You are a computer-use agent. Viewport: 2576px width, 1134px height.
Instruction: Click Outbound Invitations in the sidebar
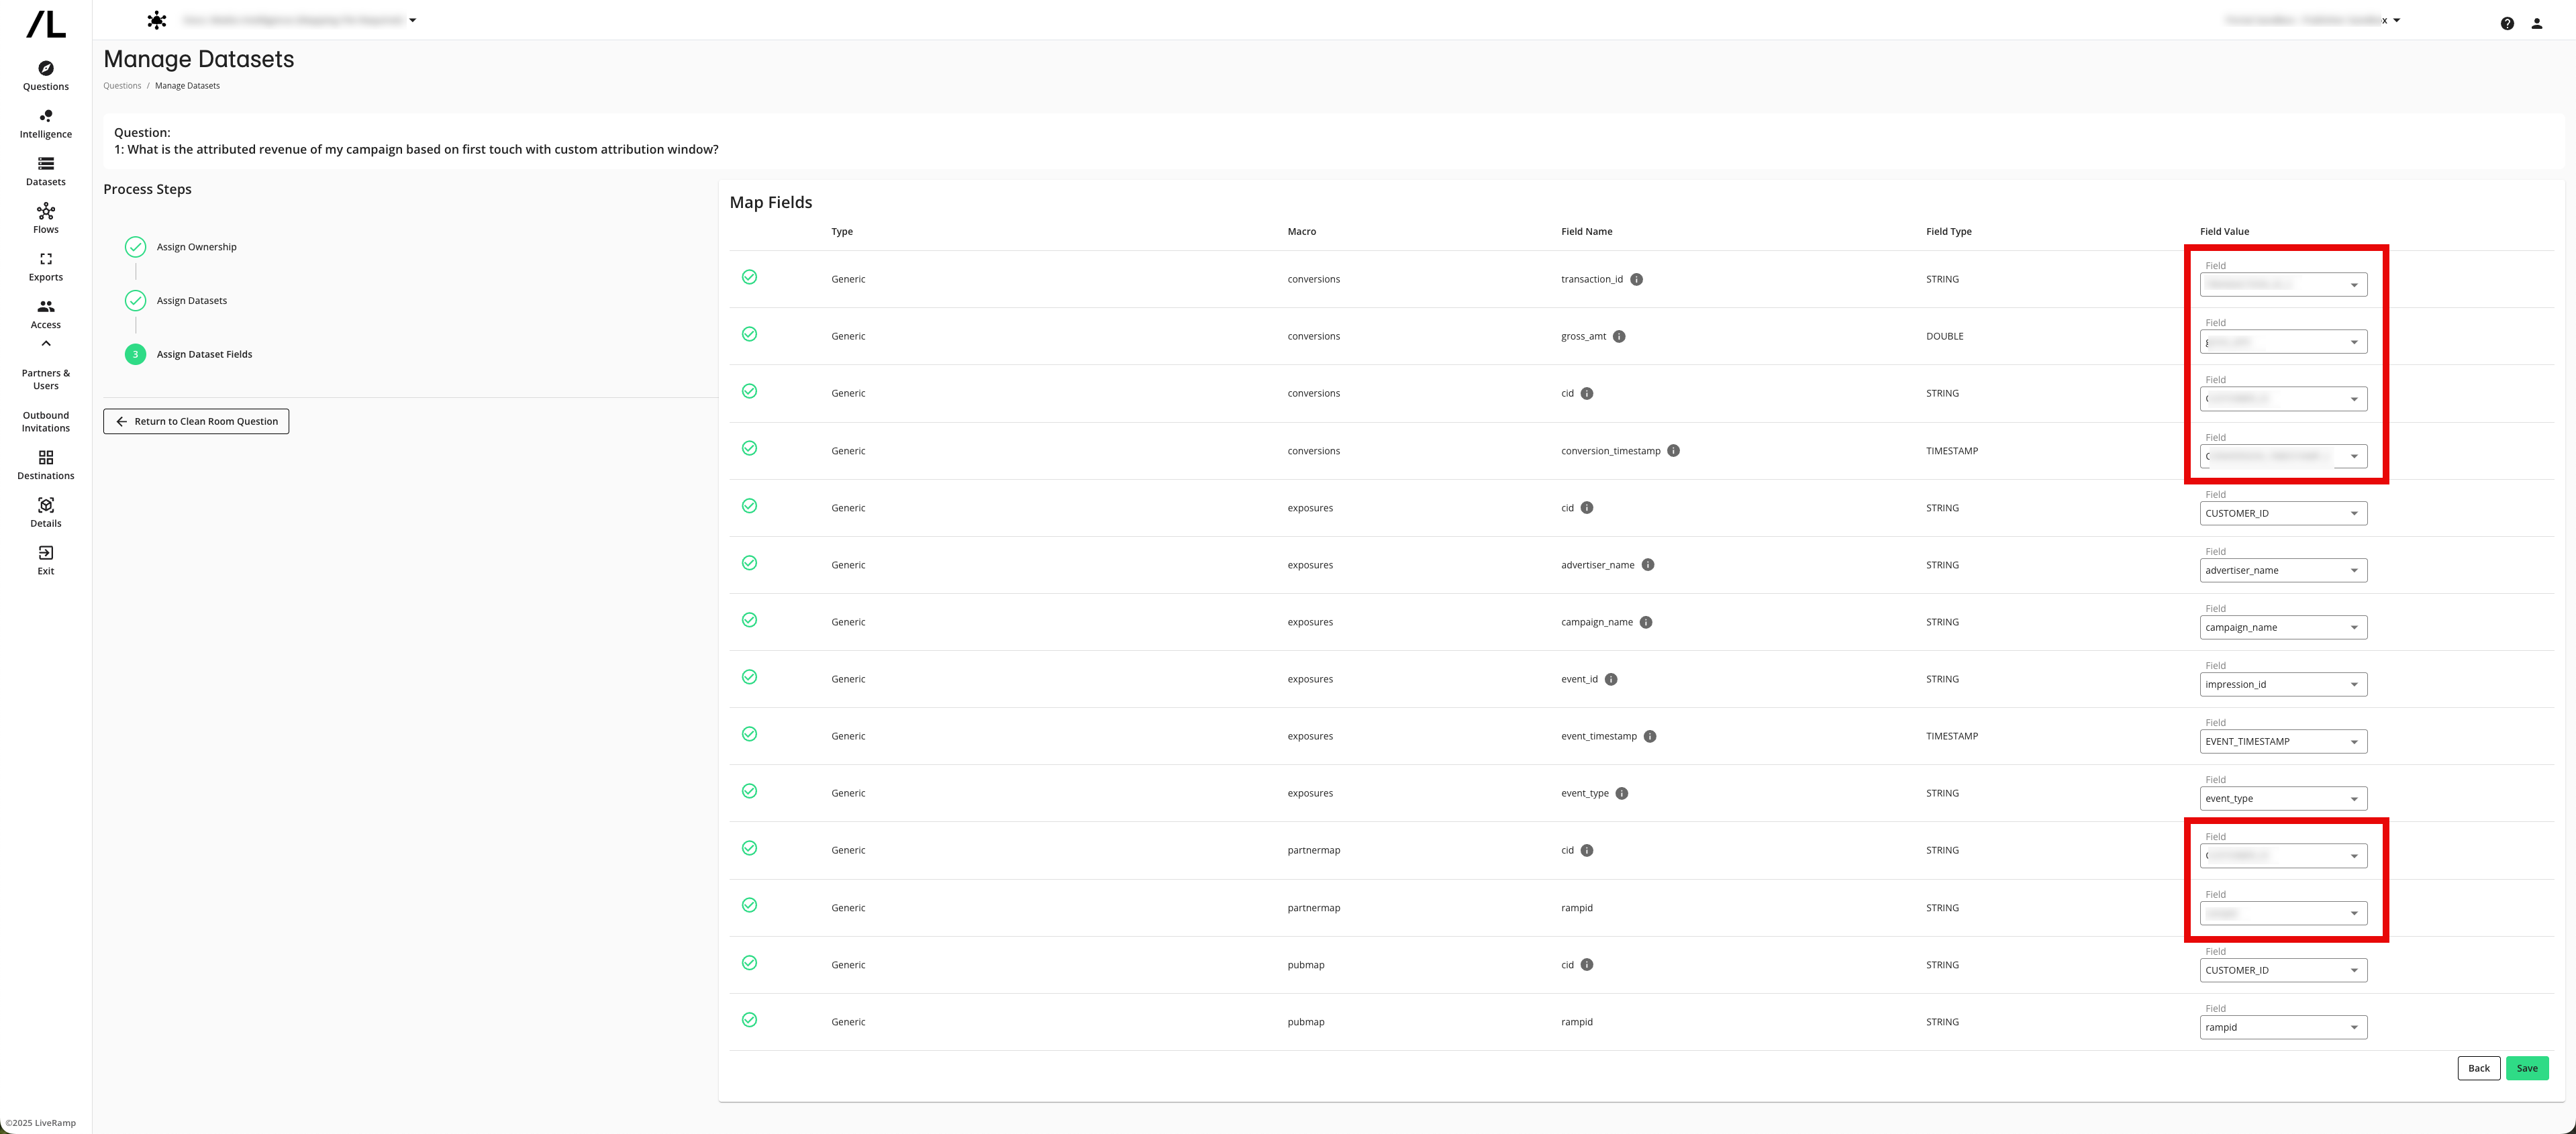(45, 421)
